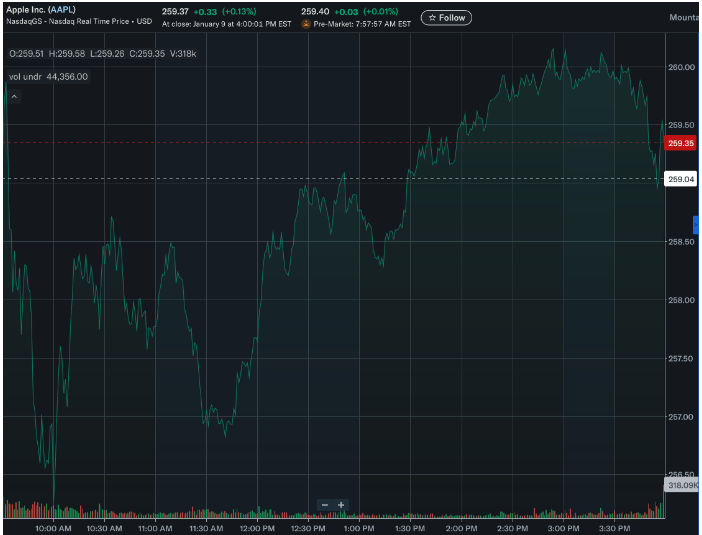Image resolution: width=702 pixels, height=535 pixels.
Task: Collapse the indicator legend with the chevron
Action: pyautogui.click(x=15, y=96)
